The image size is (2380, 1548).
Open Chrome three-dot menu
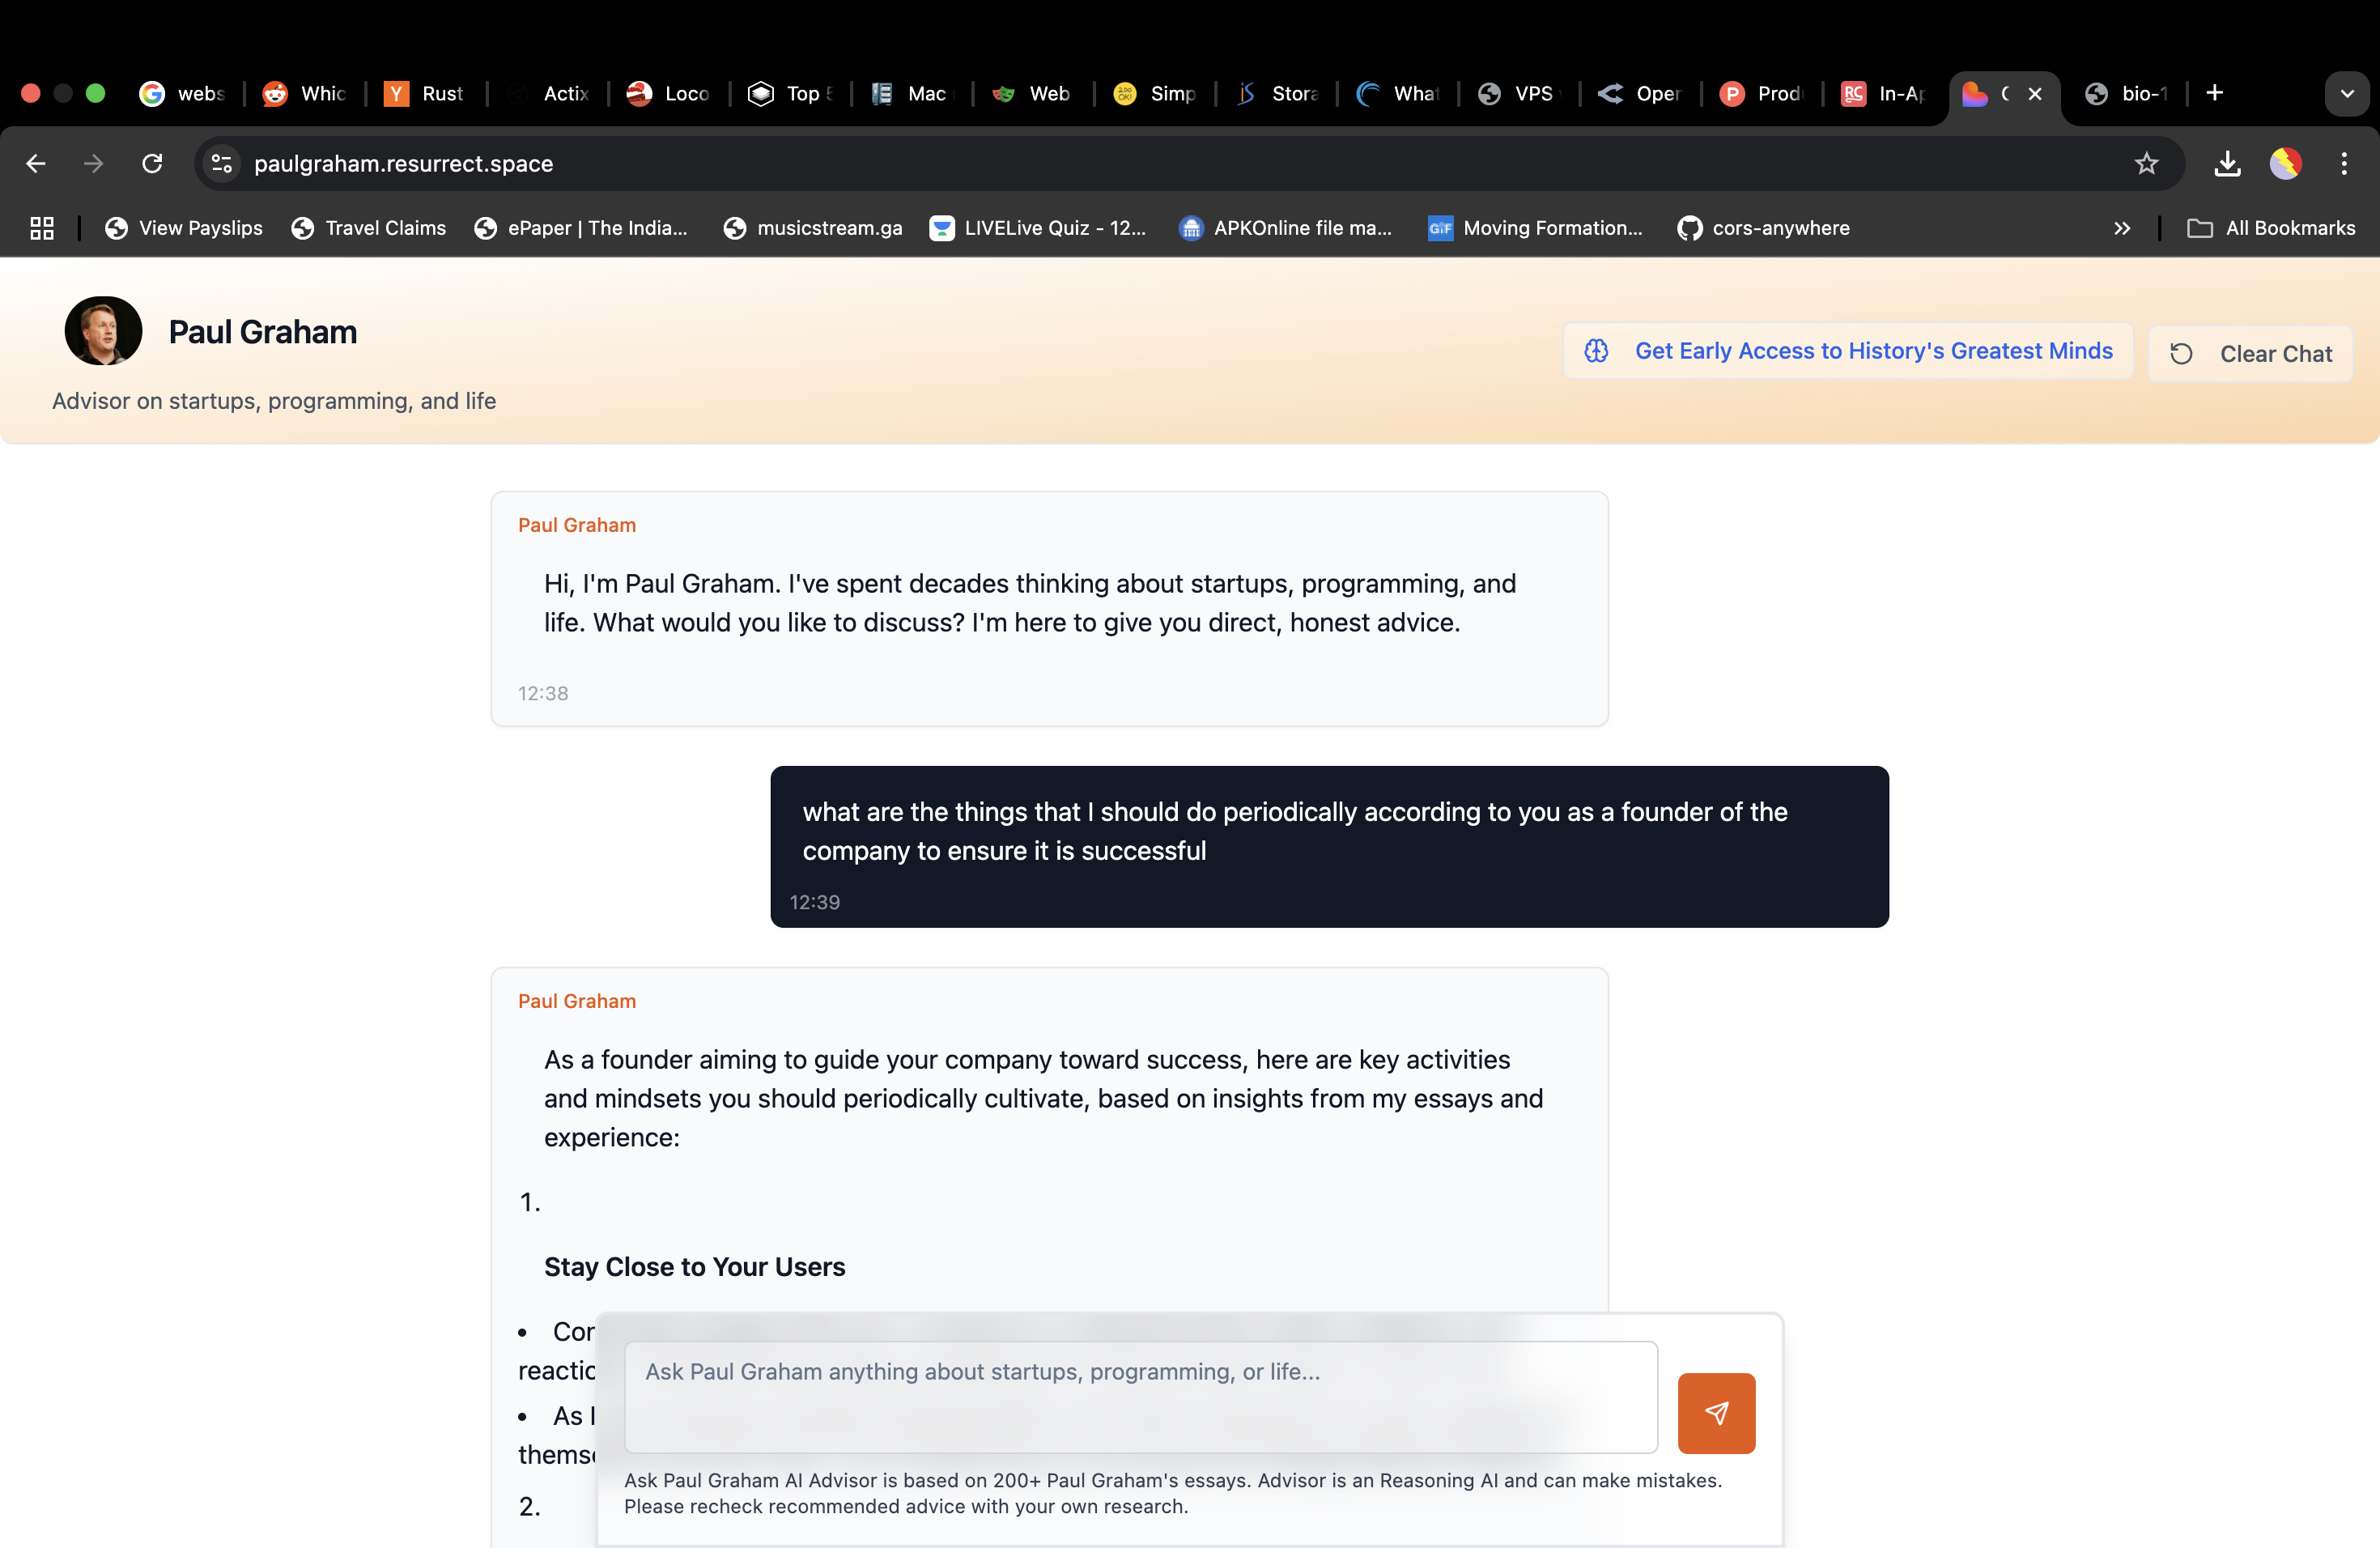coord(2344,163)
